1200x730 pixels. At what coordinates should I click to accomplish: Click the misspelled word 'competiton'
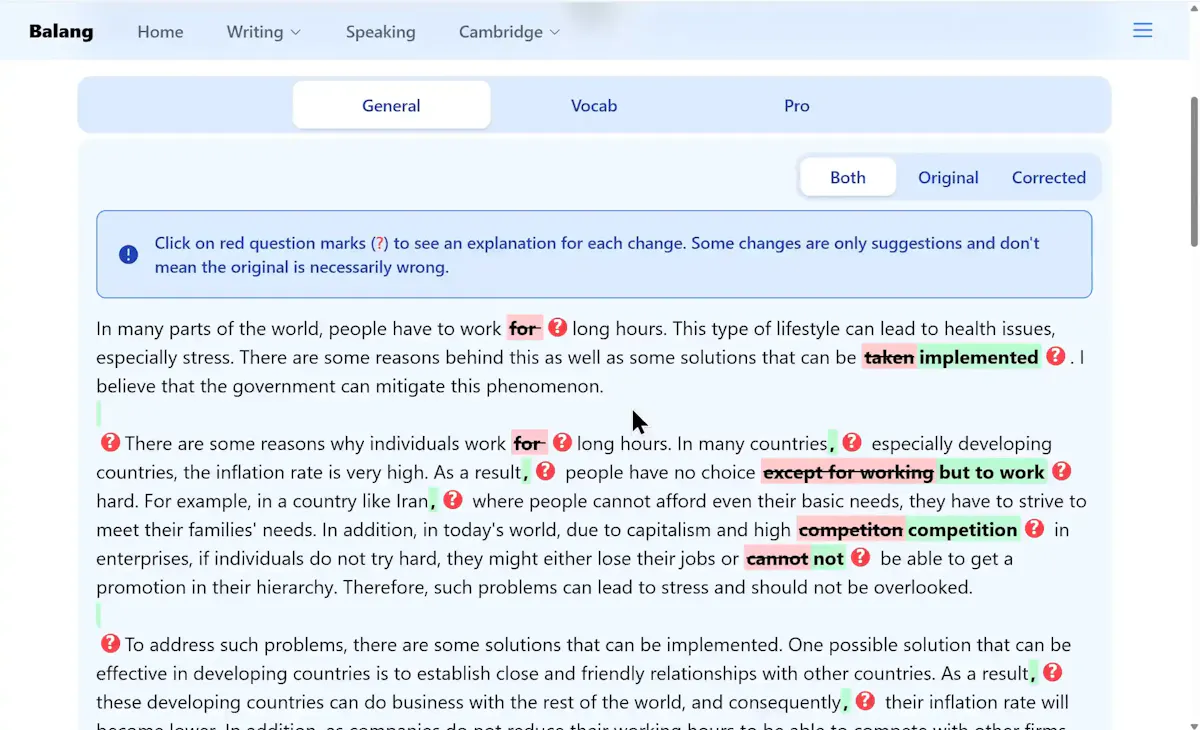pyautogui.click(x=851, y=529)
